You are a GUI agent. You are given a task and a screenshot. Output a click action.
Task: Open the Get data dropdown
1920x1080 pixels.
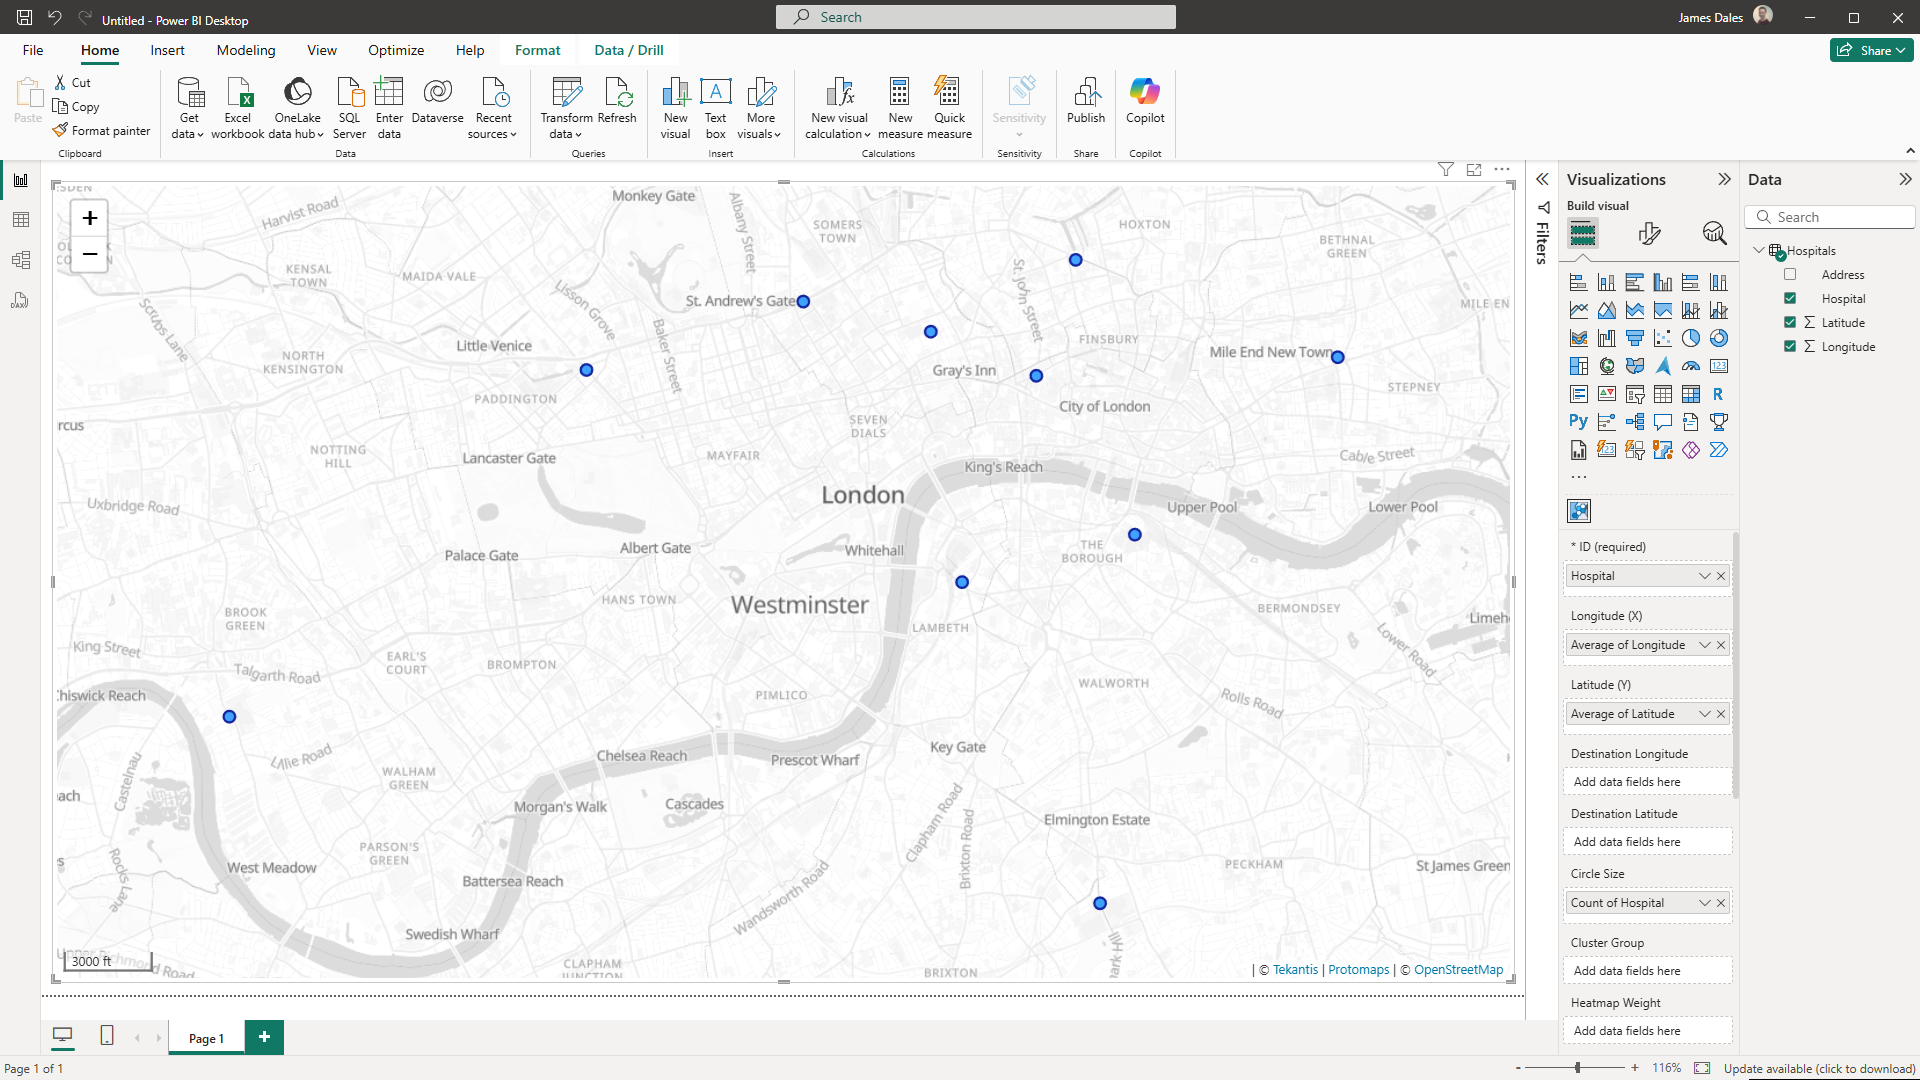tap(188, 134)
